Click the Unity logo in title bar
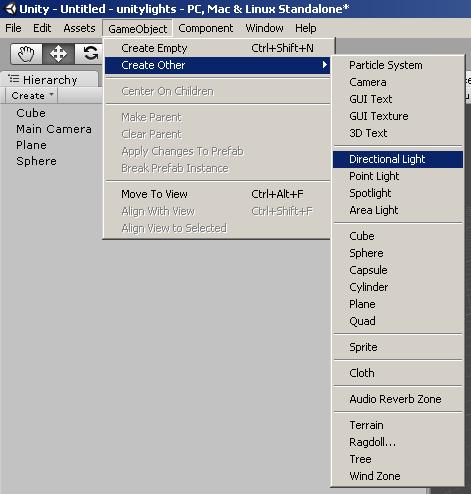Screen dimensions: 471x494 (11, 9)
